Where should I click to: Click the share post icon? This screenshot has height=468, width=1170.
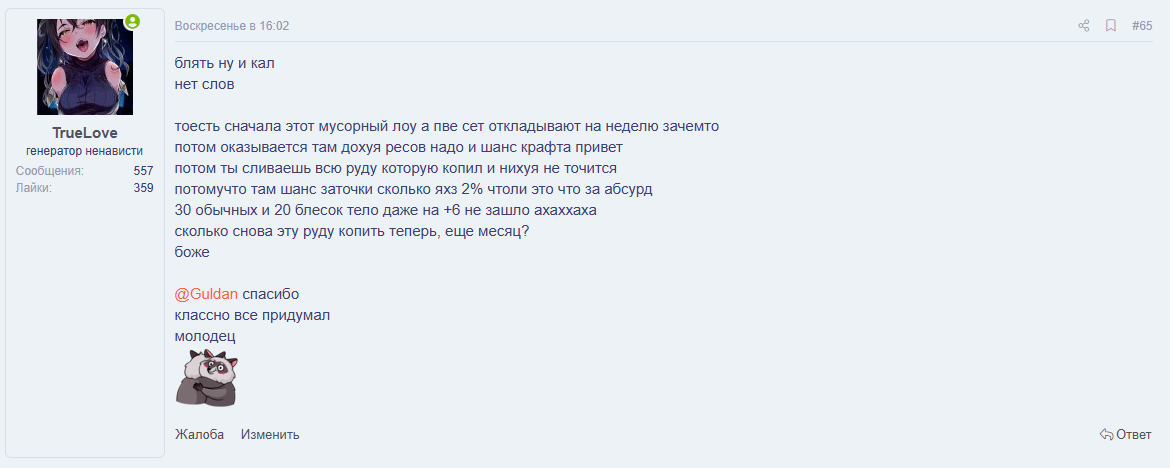1083,26
